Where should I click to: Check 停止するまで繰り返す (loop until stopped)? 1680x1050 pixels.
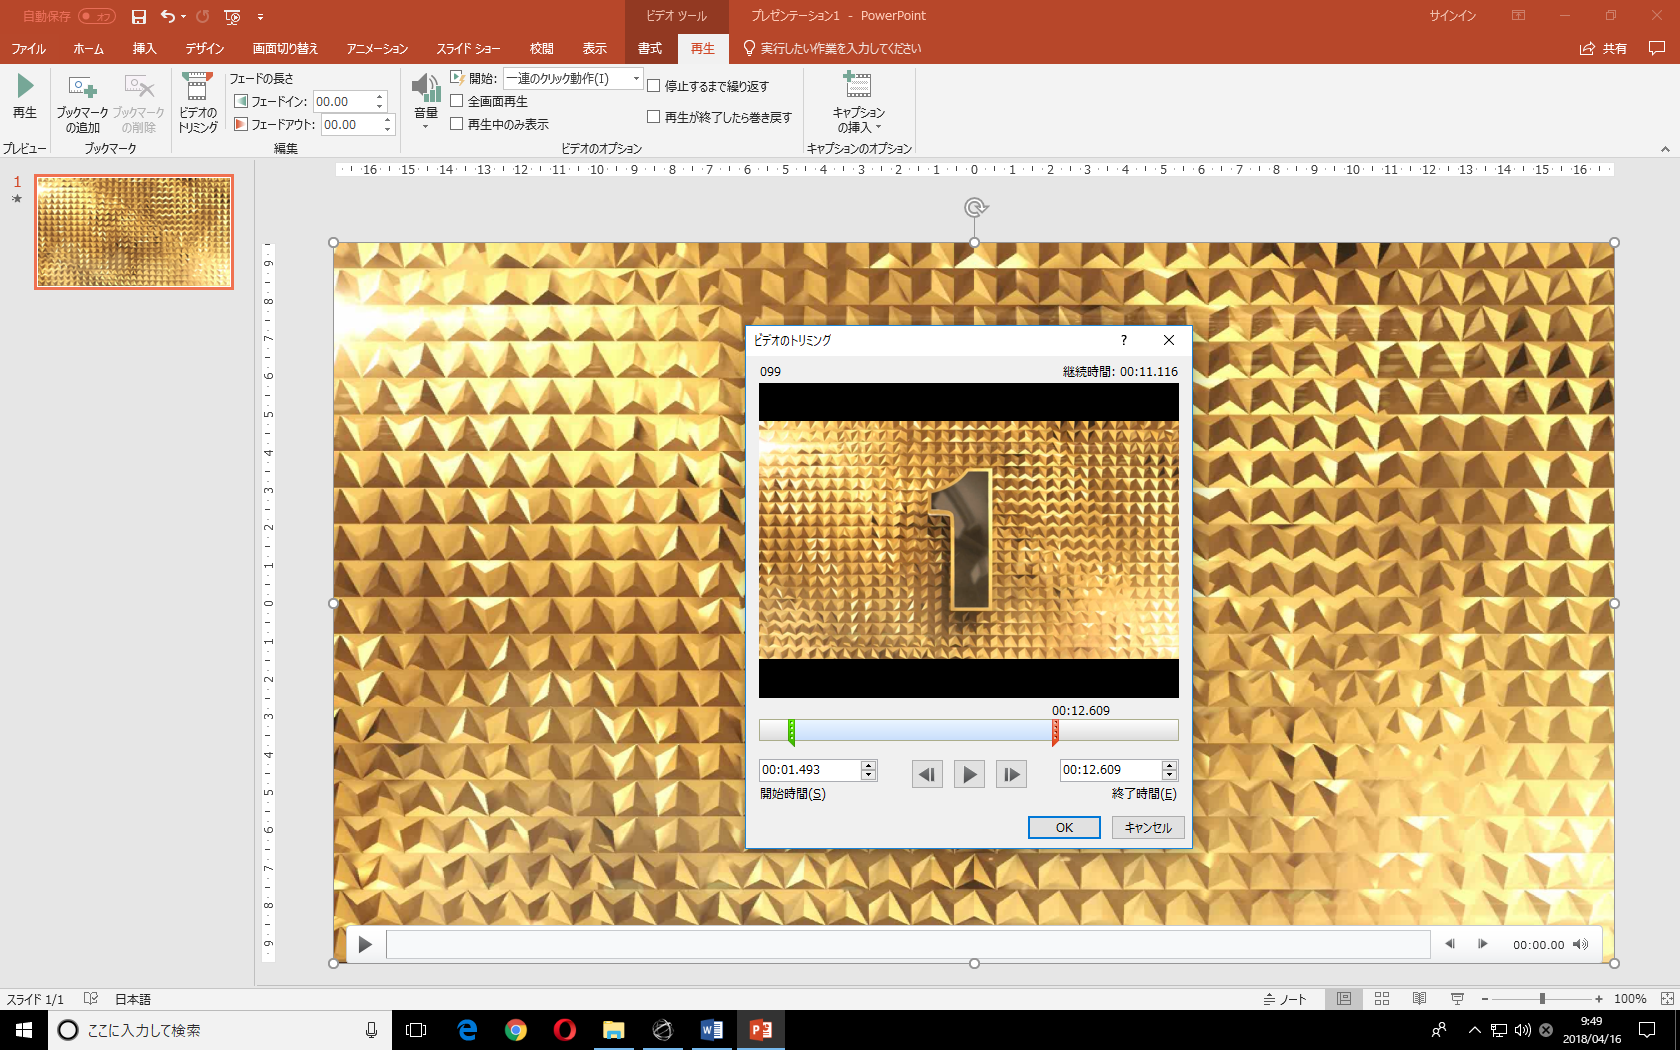(654, 86)
